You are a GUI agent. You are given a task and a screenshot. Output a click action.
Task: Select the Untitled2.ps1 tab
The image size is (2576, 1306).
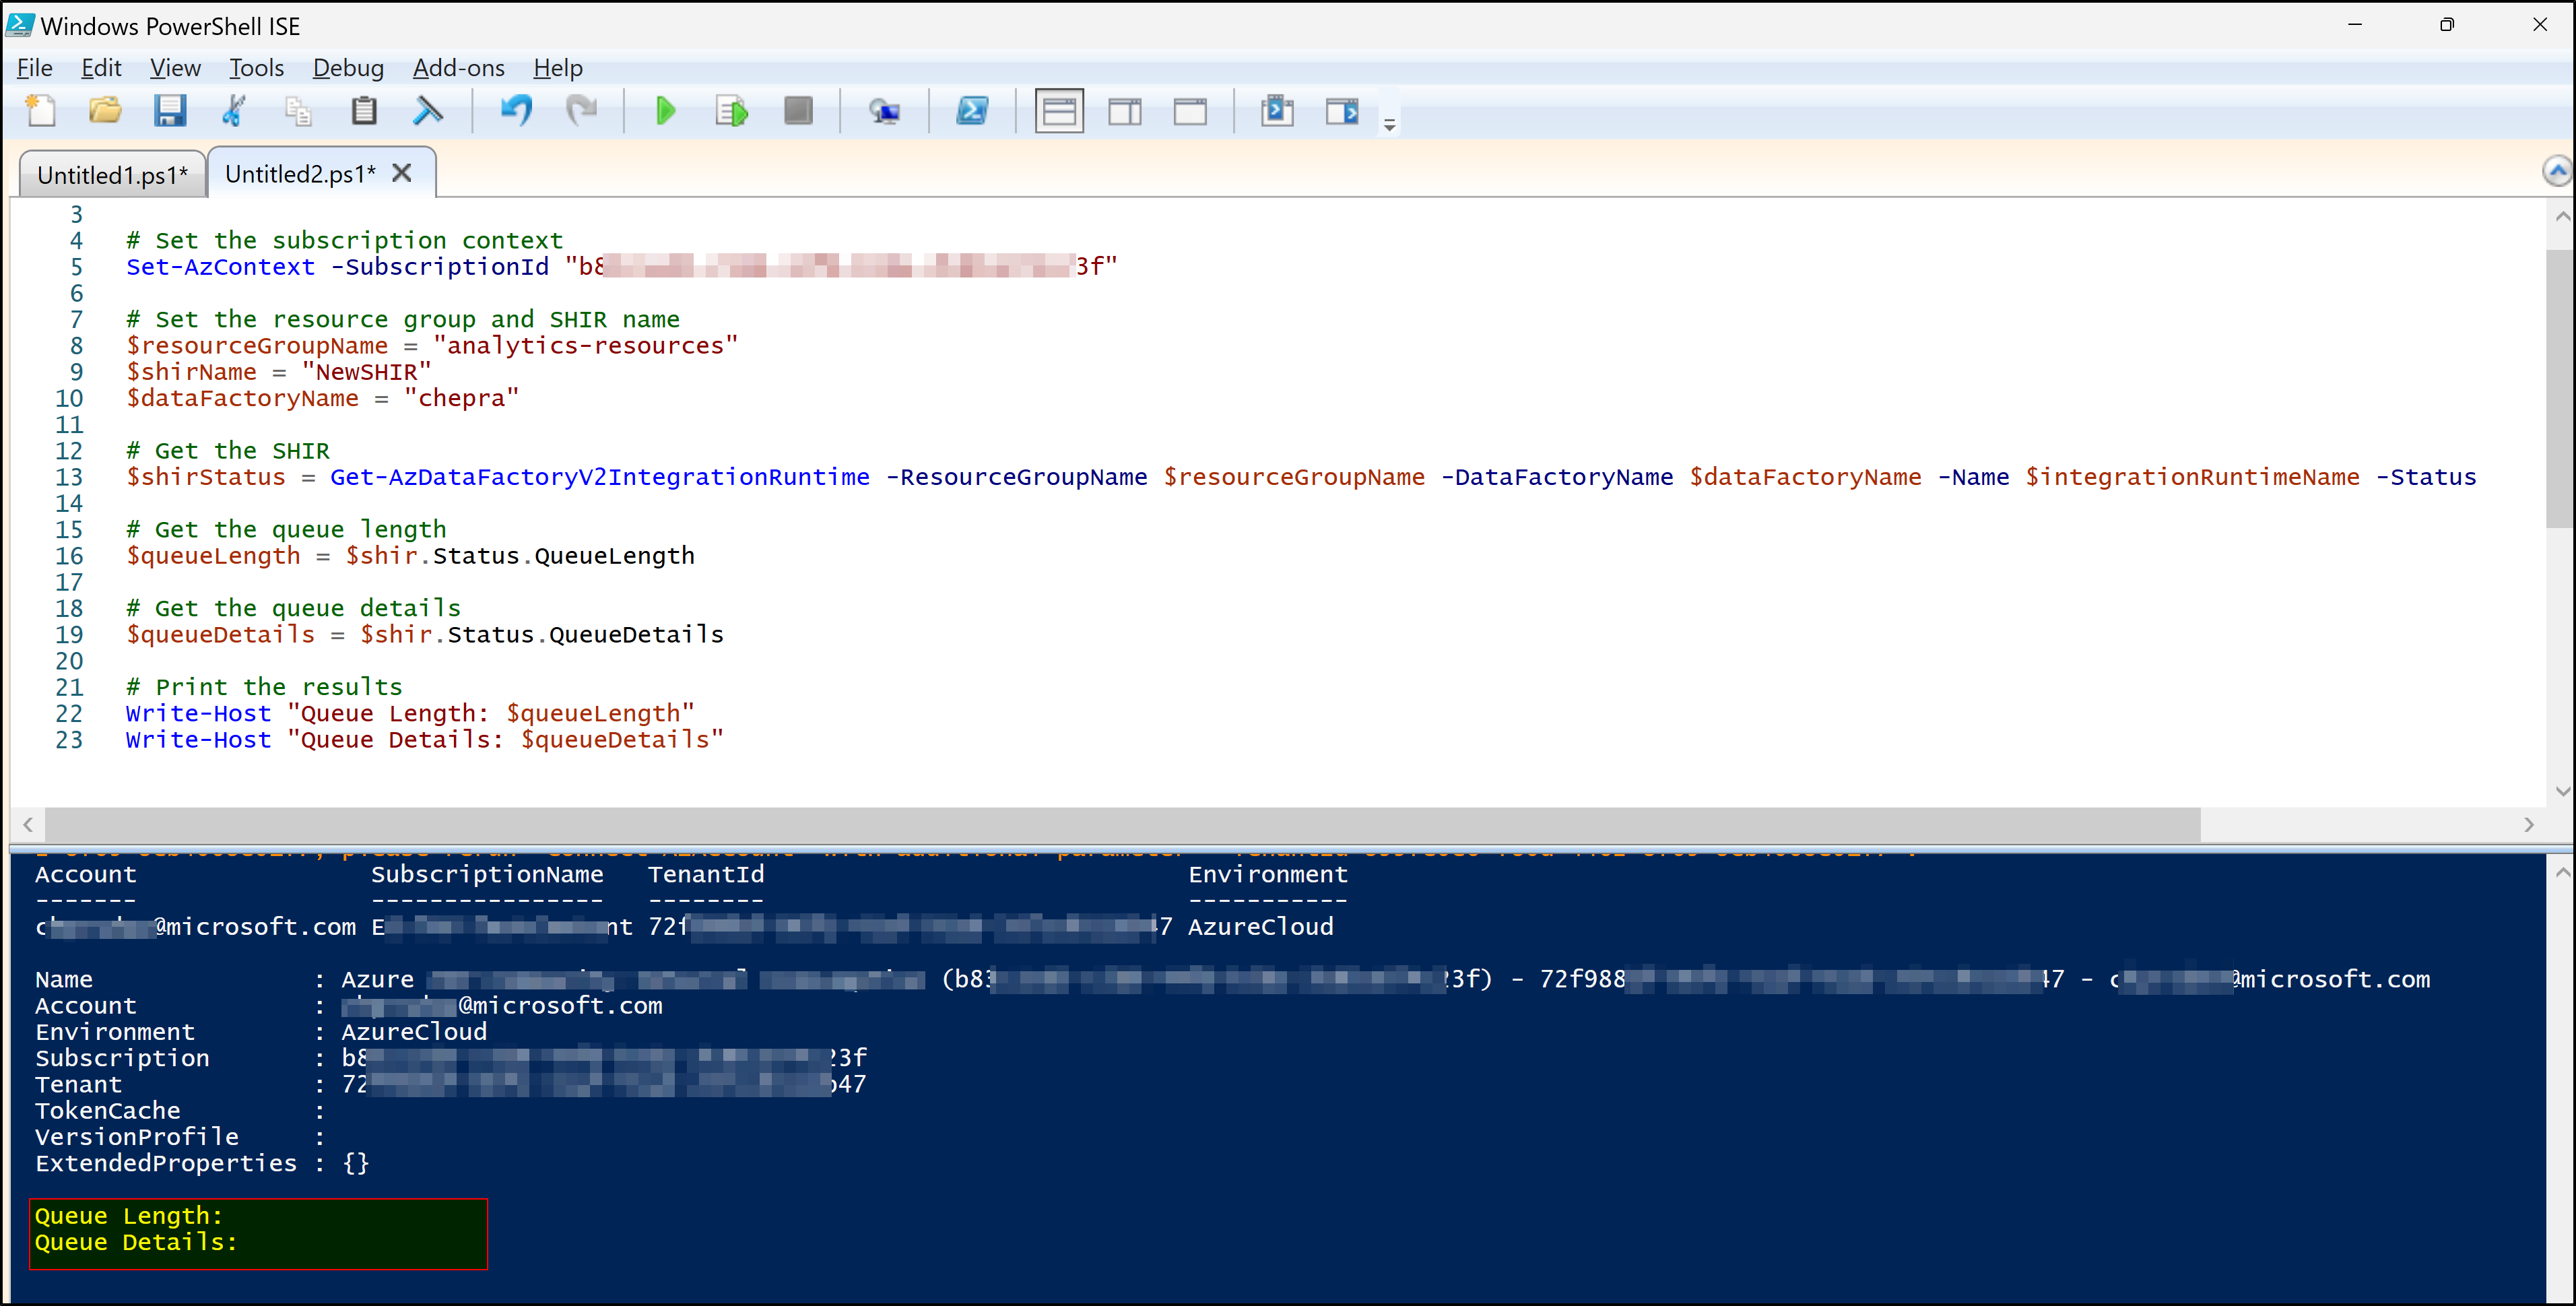pyautogui.click(x=300, y=174)
